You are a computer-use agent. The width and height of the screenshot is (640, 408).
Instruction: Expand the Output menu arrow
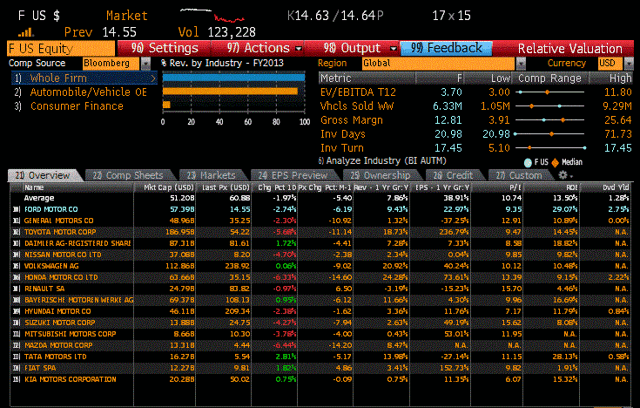tap(393, 49)
